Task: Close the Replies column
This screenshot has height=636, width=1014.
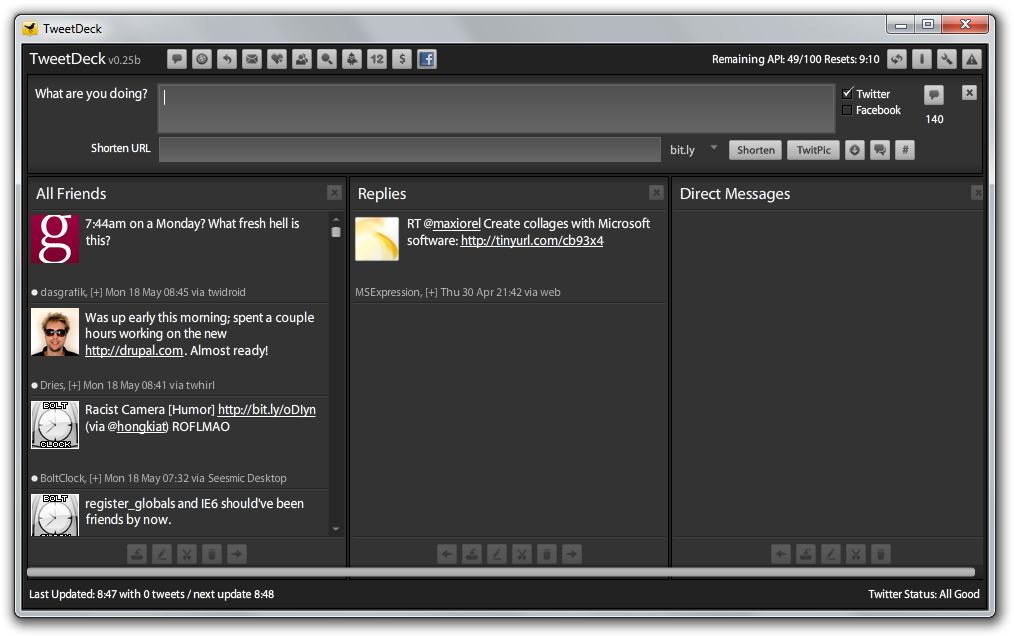Action: click(656, 193)
